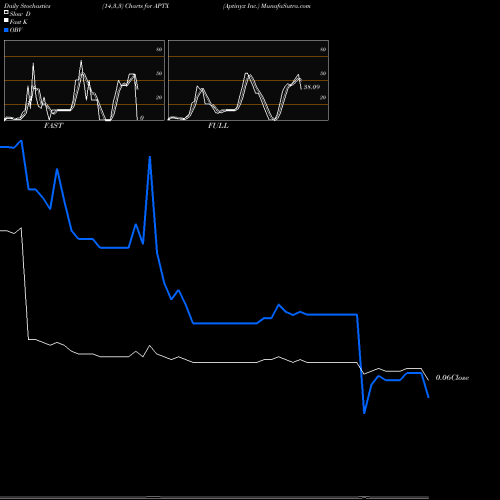Click the blue OBV legend swatch
The width and height of the screenshot is (500, 500).
pos(6,30)
